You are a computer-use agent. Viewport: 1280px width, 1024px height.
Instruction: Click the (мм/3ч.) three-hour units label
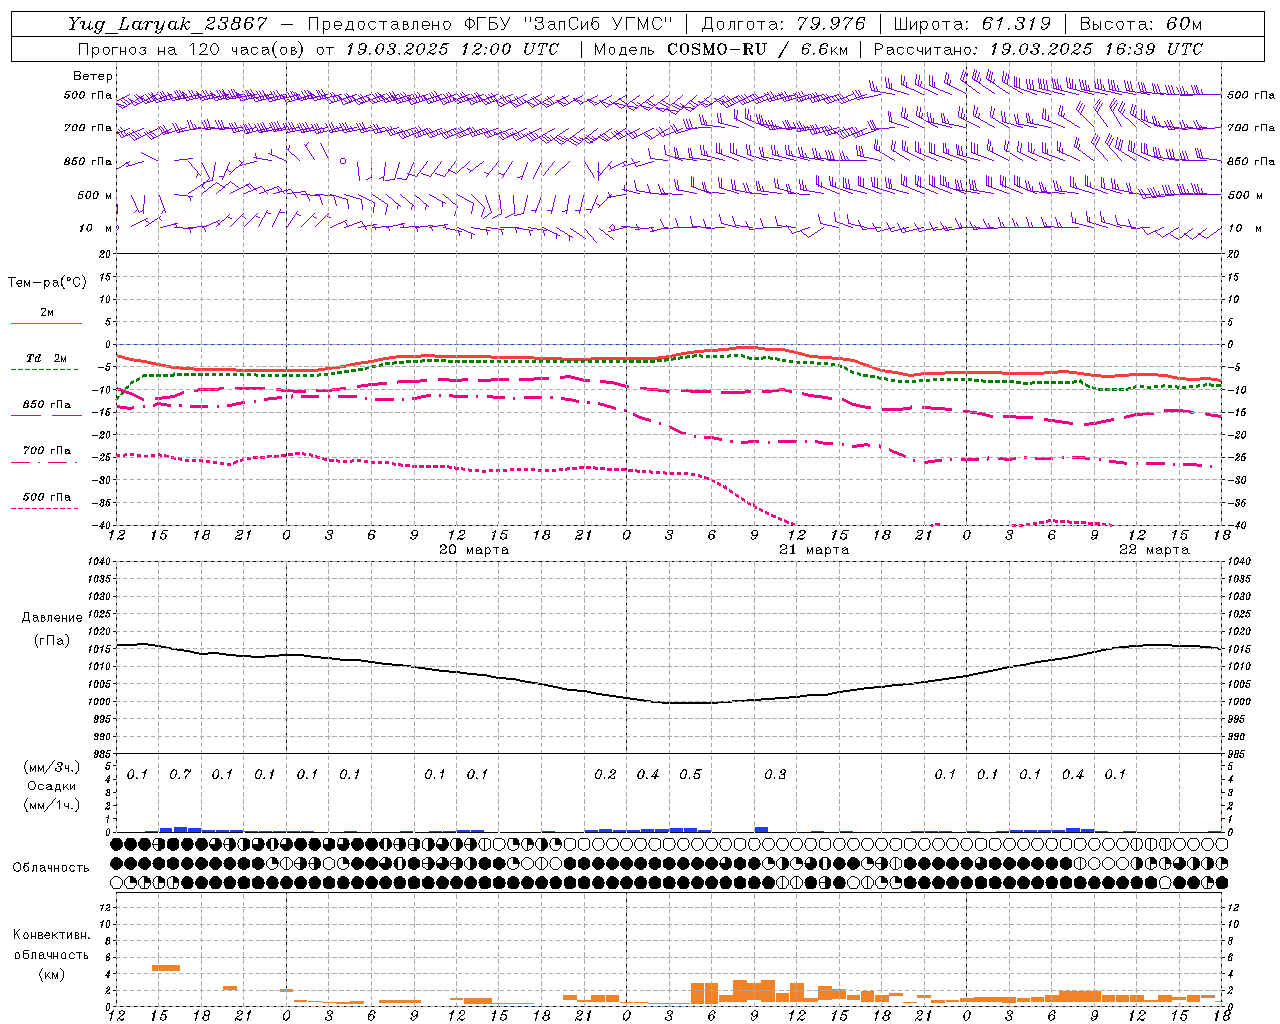point(52,767)
